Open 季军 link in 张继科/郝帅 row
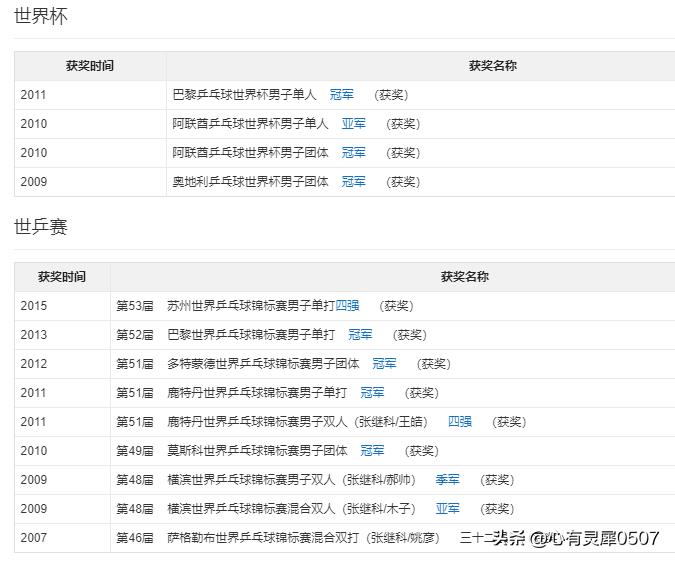The width and height of the screenshot is (675, 562). (447, 480)
